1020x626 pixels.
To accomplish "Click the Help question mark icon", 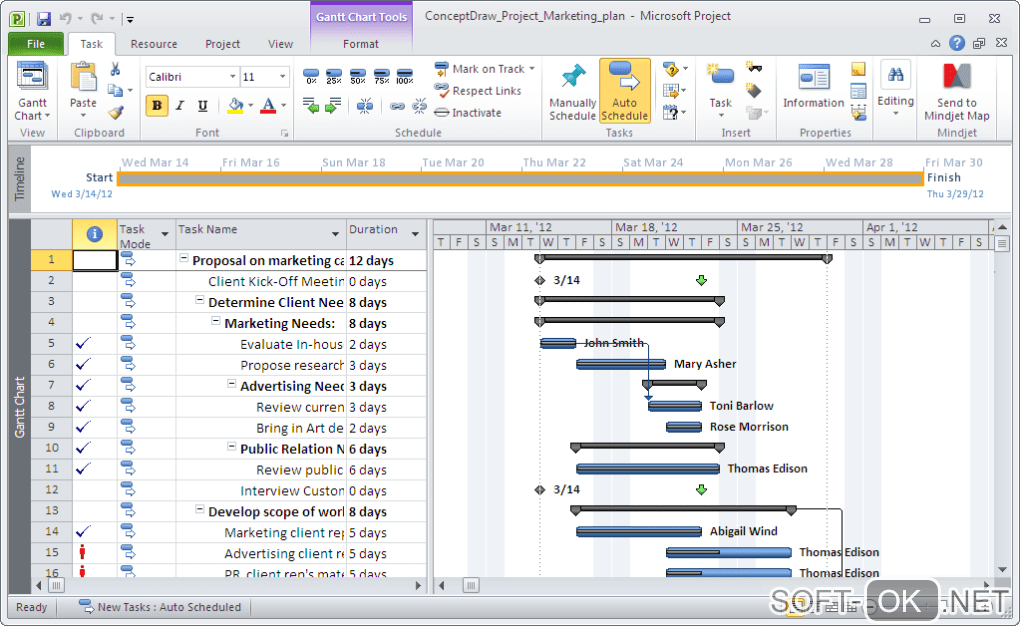I will click(x=957, y=43).
